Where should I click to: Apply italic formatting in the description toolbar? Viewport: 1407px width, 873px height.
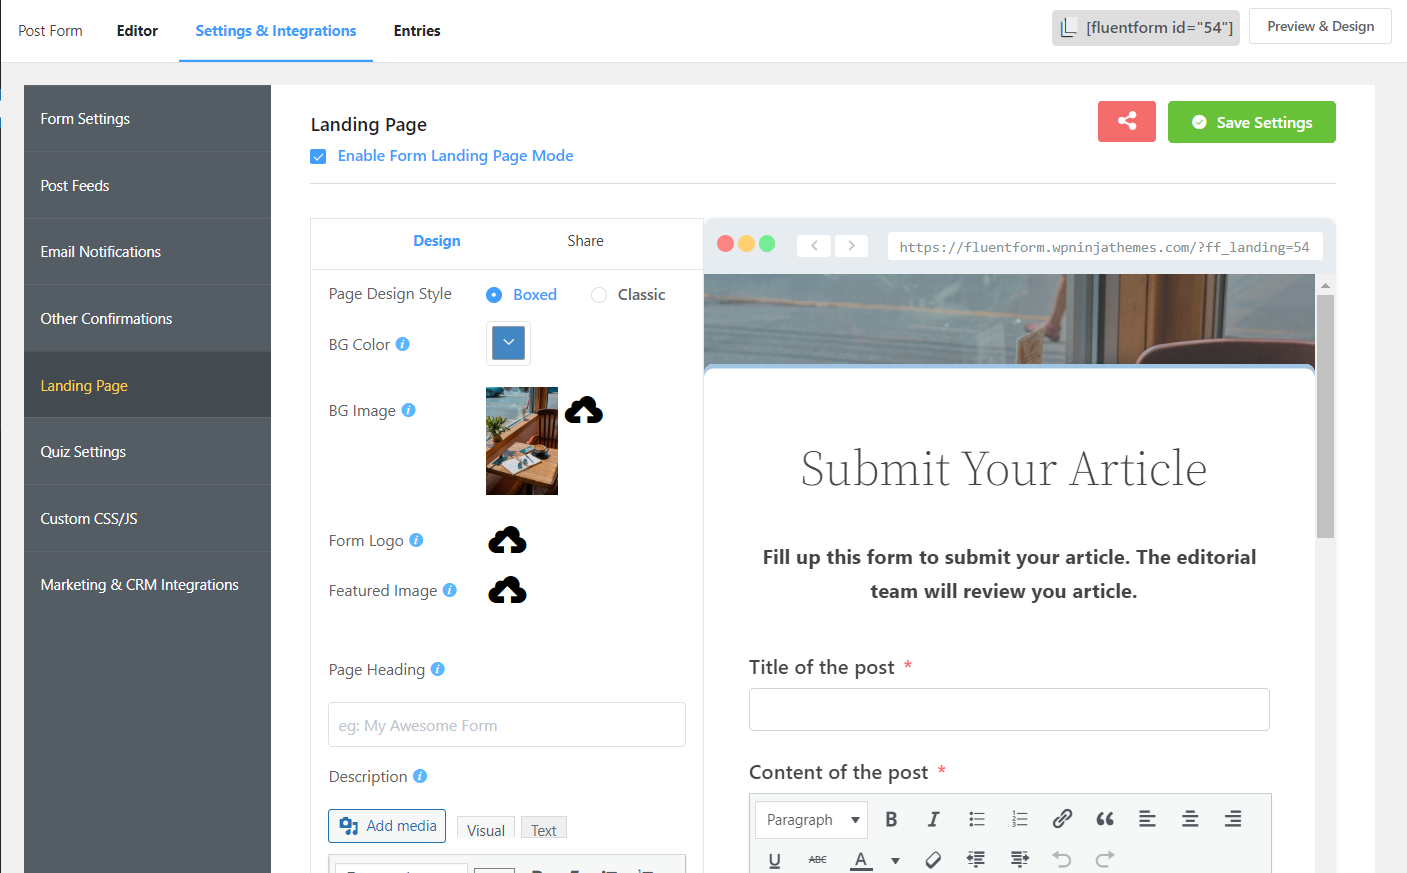932,819
